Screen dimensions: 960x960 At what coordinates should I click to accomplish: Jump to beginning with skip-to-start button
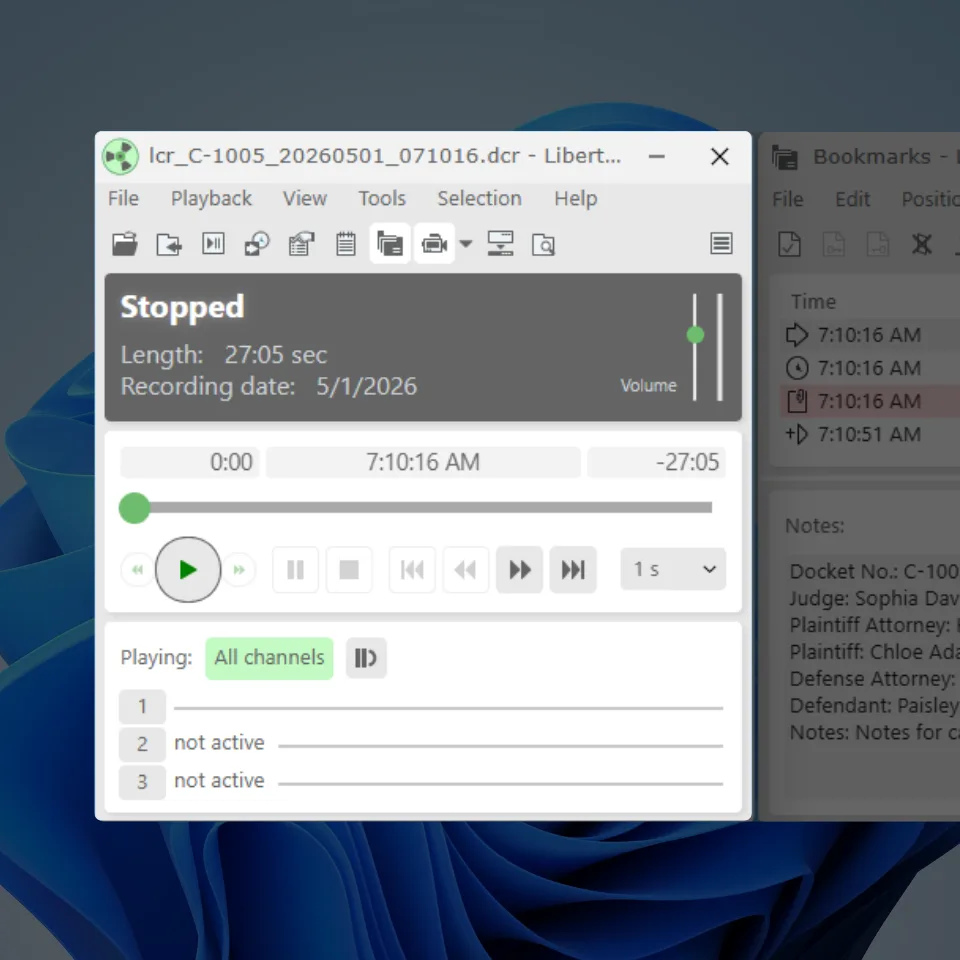[412, 570]
